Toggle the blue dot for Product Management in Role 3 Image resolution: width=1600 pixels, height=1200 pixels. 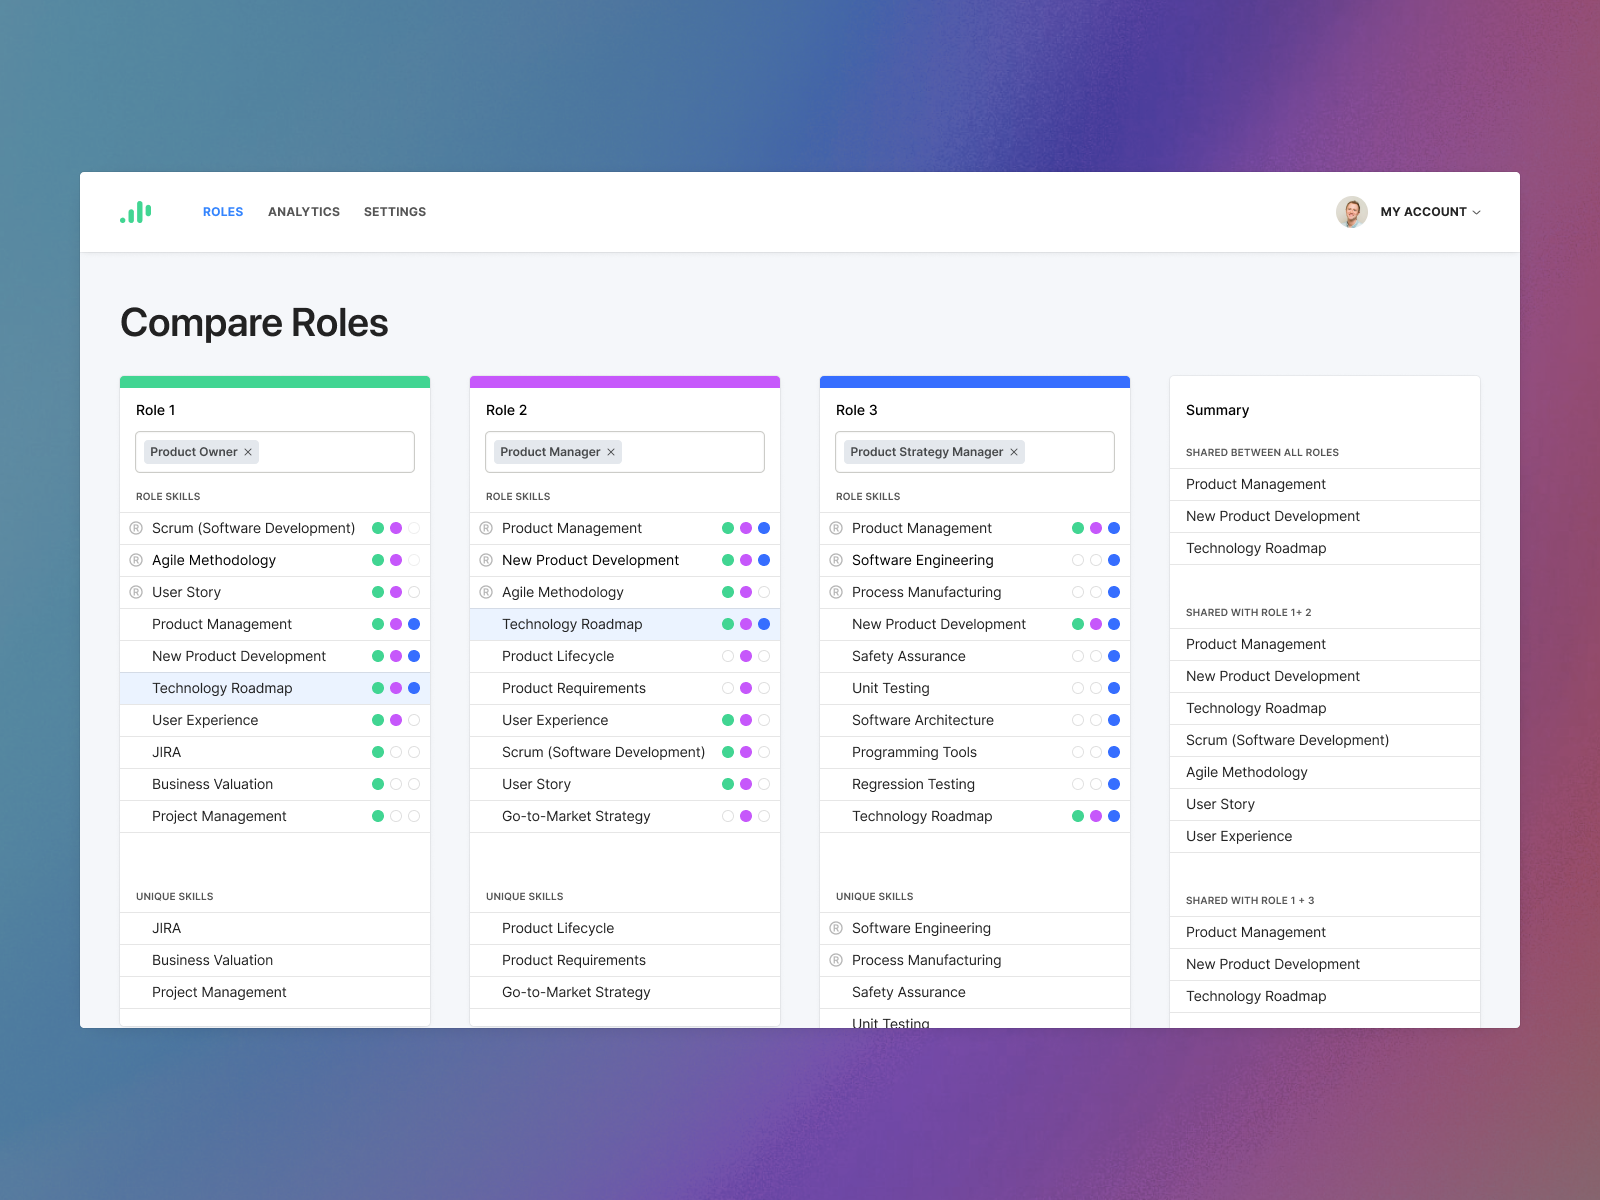coord(1113,528)
